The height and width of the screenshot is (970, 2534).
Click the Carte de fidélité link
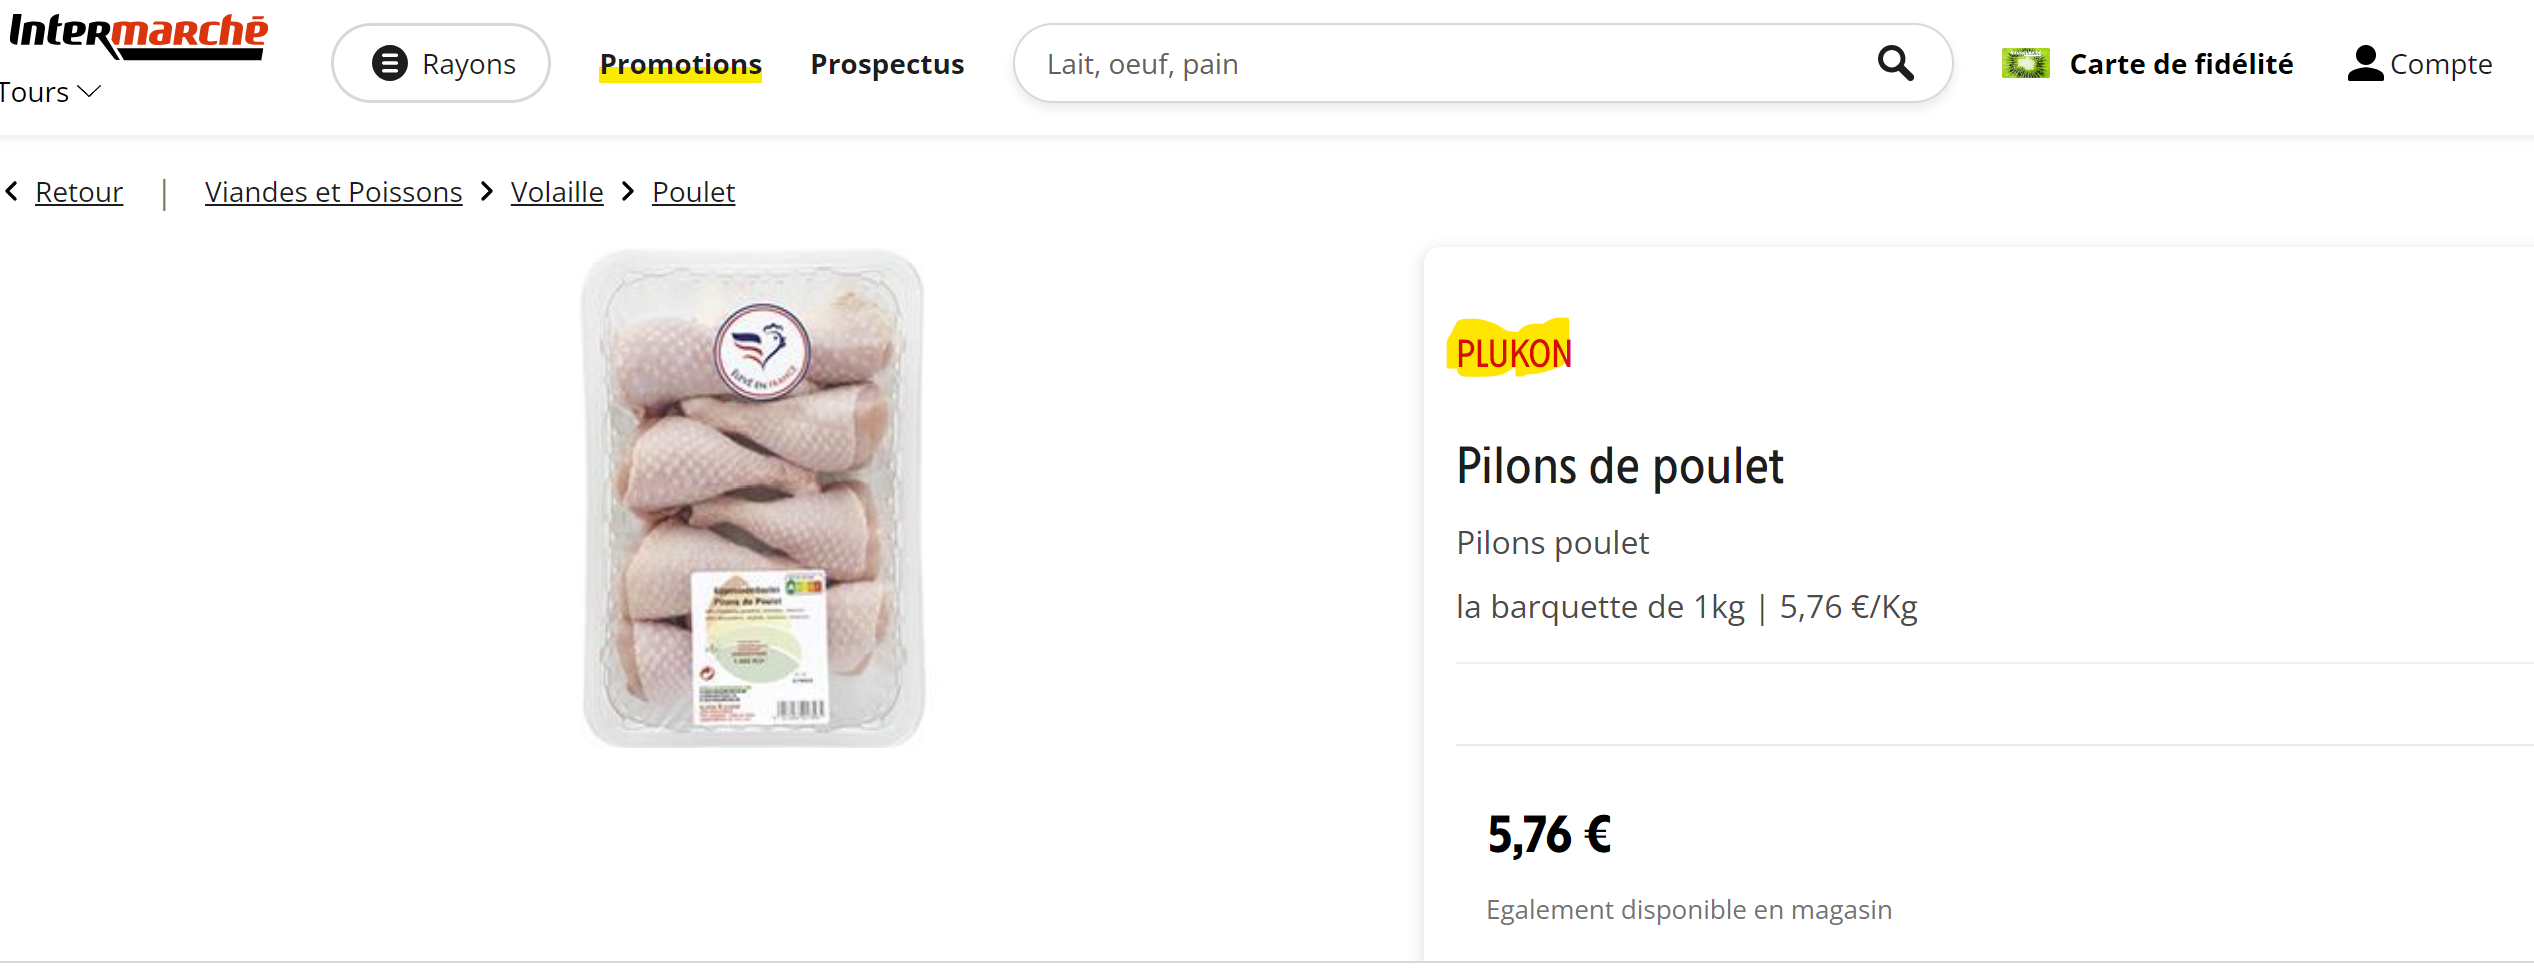(2181, 64)
